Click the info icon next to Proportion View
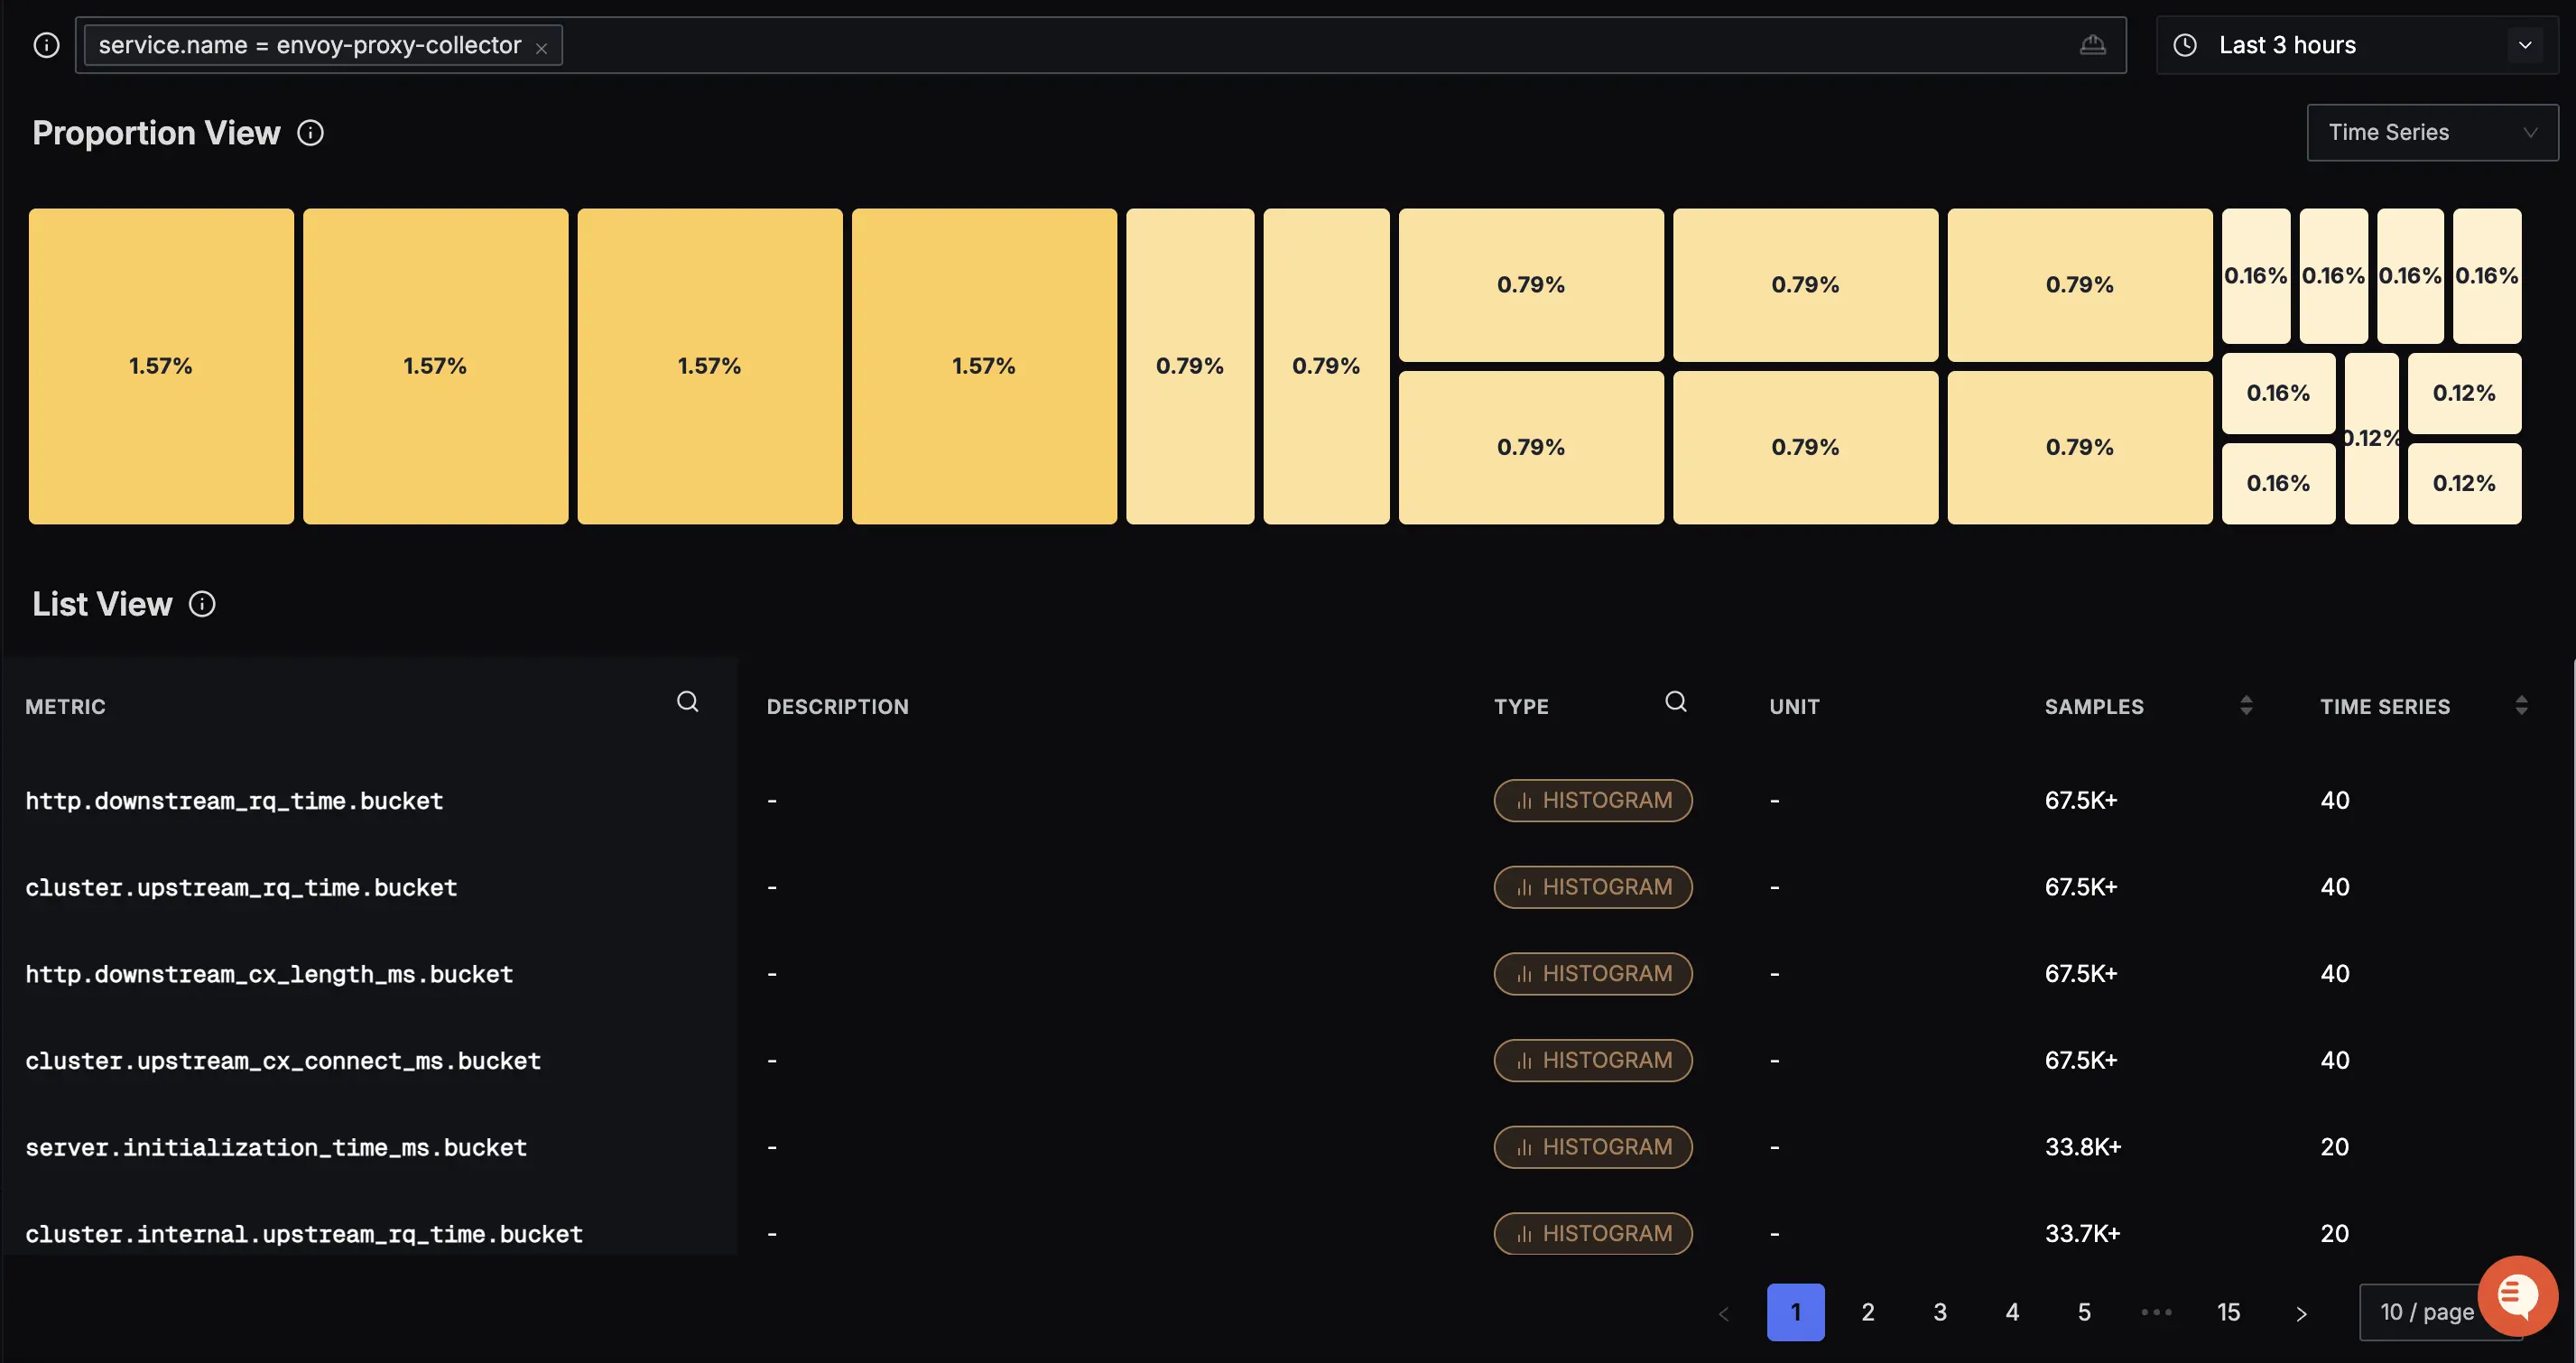Screen dimensions: 2576x1363 click(x=311, y=132)
